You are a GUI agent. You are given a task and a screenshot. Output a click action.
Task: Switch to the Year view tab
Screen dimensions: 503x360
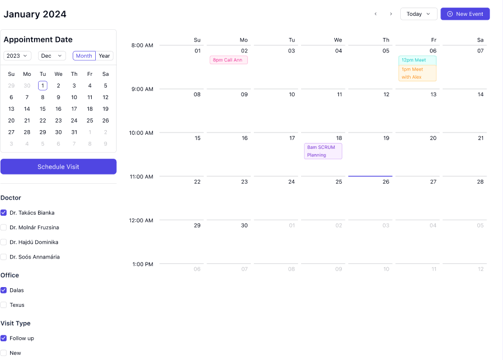(104, 56)
